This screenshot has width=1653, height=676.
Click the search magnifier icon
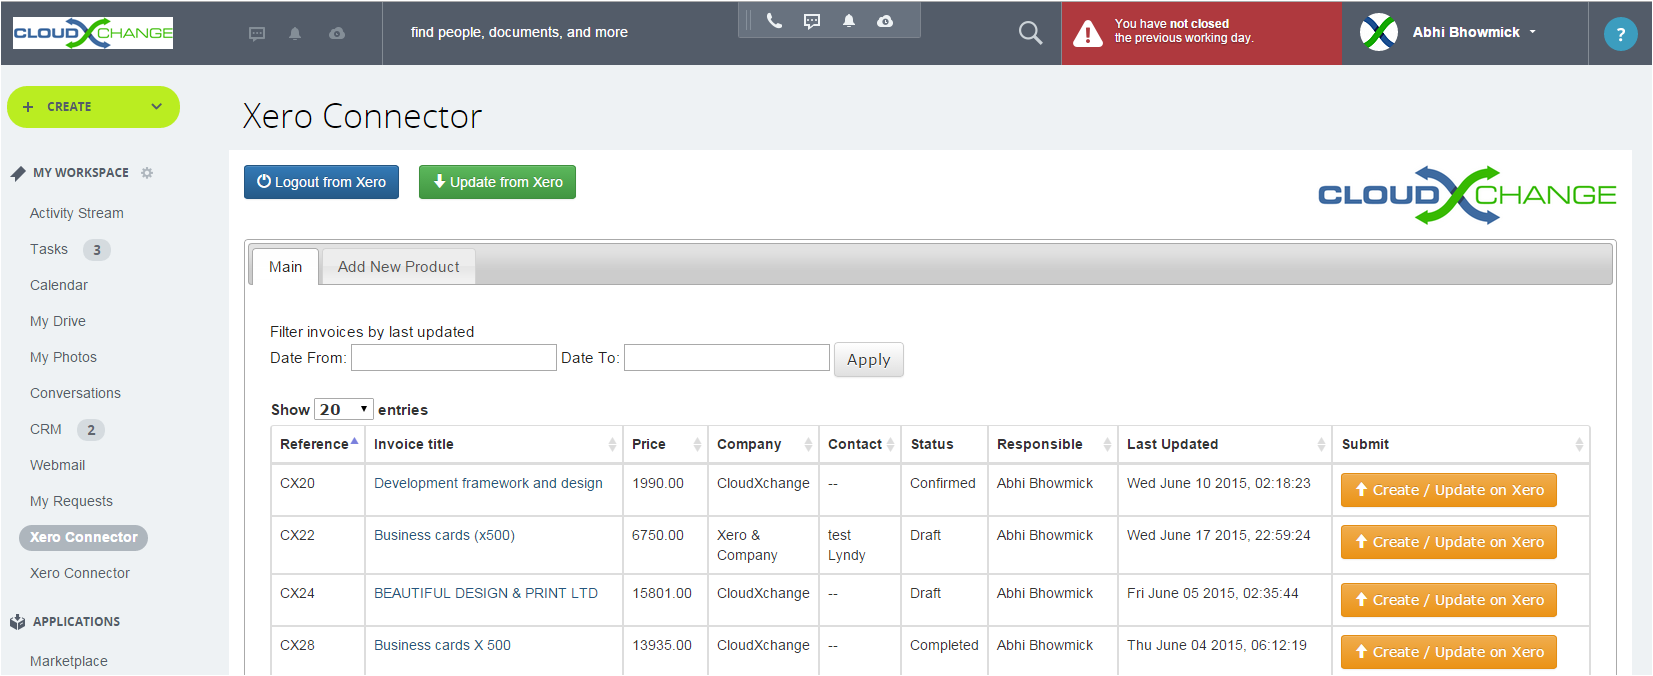[1030, 33]
